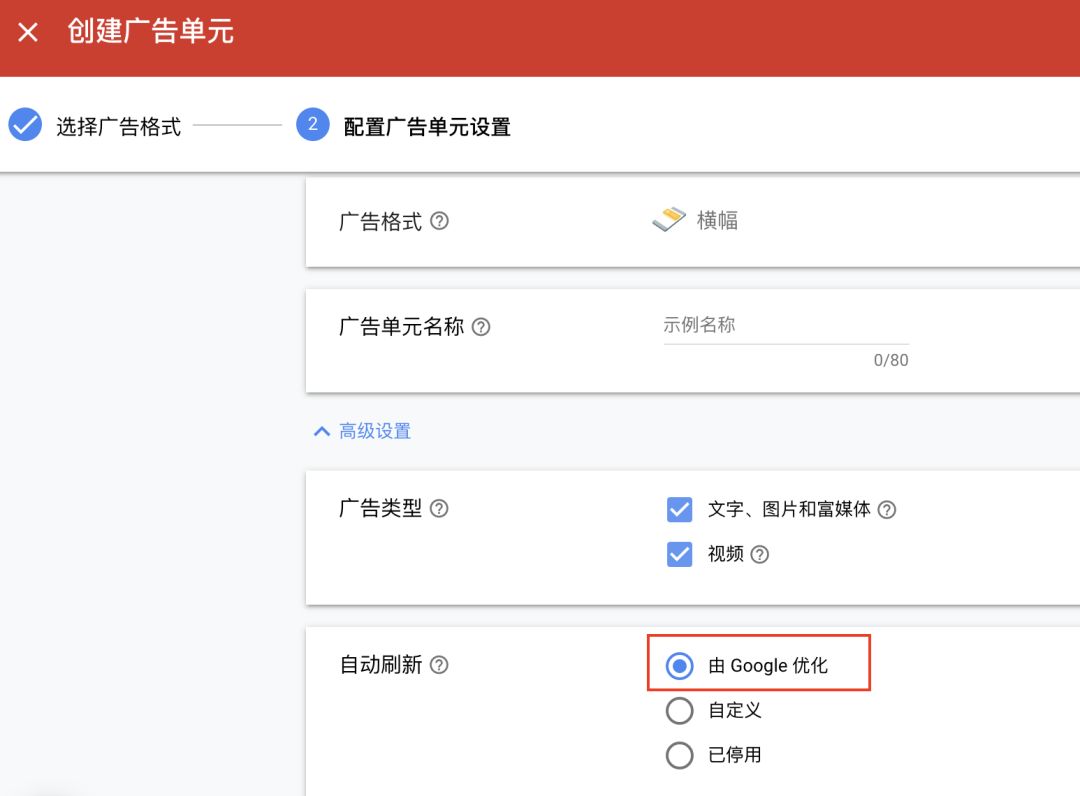The width and height of the screenshot is (1080, 796).
Task: Click help icon beside 文字、图片和富媒体
Action: (x=886, y=510)
